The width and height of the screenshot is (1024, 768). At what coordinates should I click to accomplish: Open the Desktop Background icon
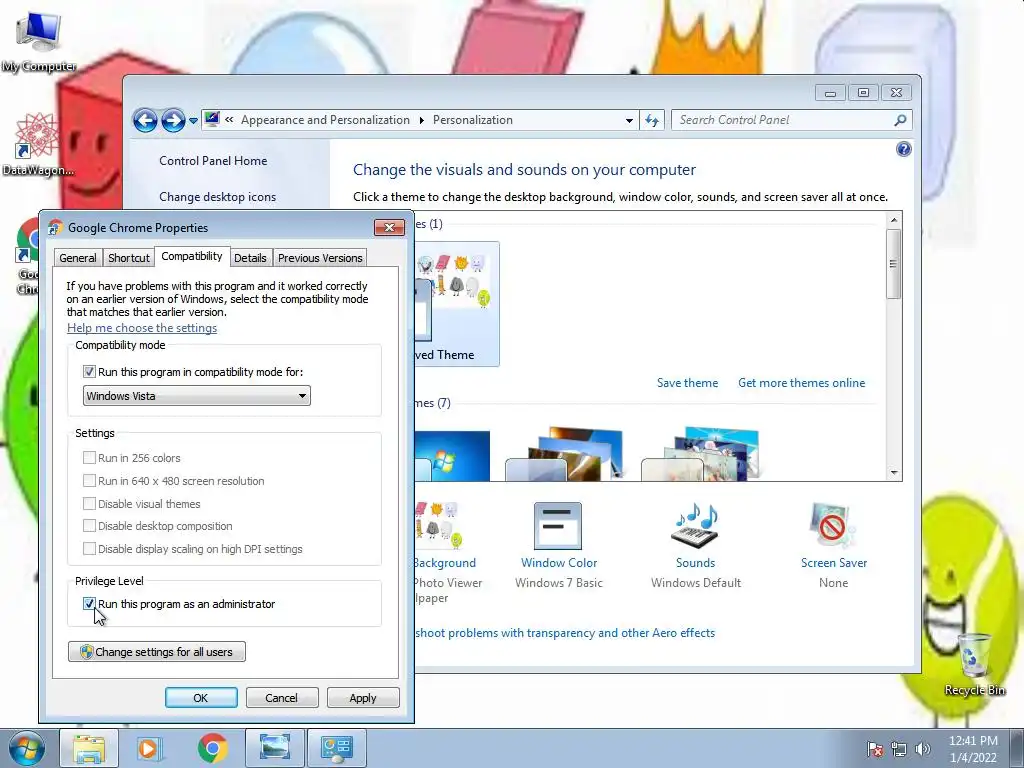(x=439, y=526)
